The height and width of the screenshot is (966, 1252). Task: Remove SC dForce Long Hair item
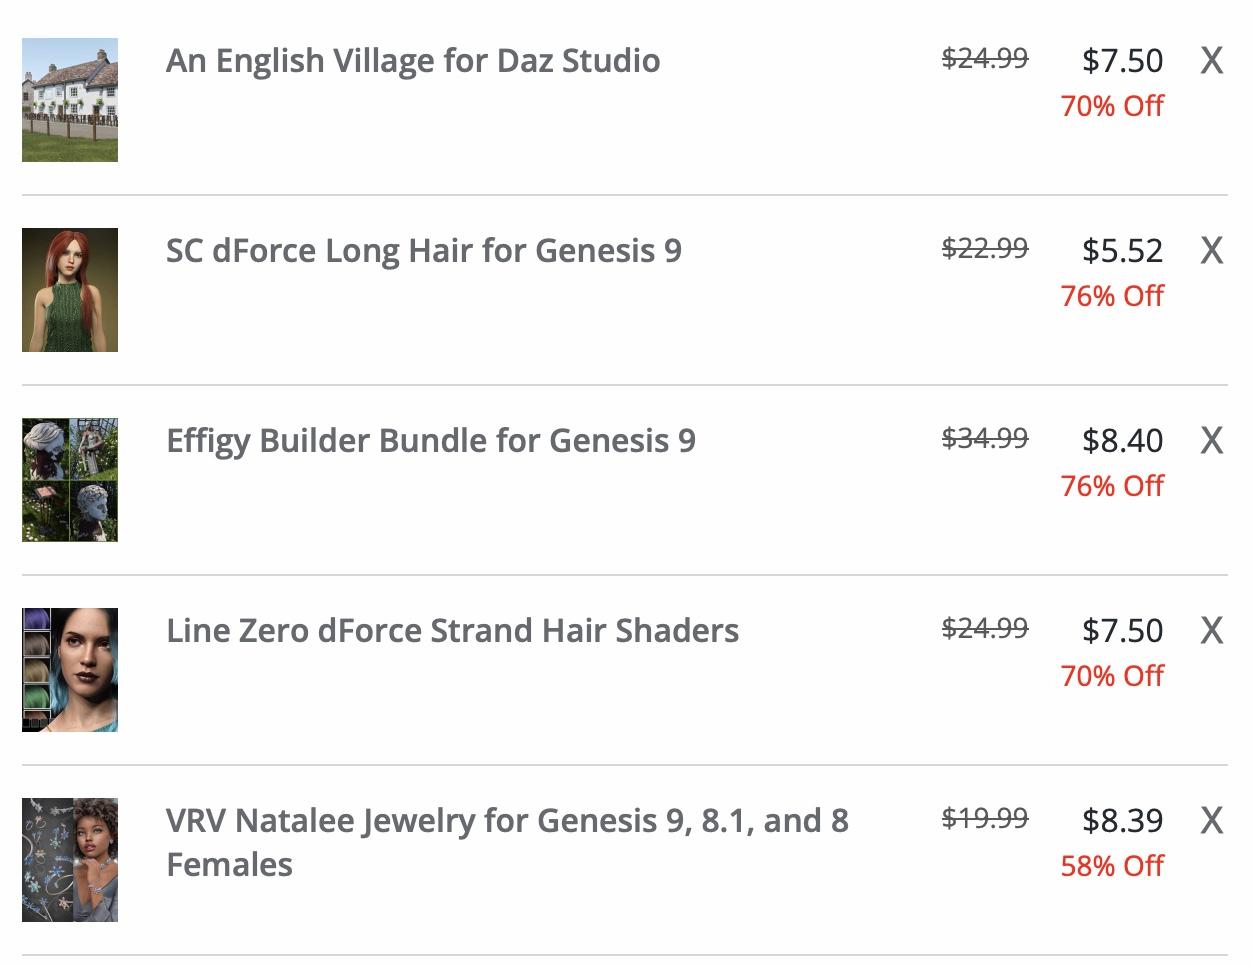coord(1211,251)
